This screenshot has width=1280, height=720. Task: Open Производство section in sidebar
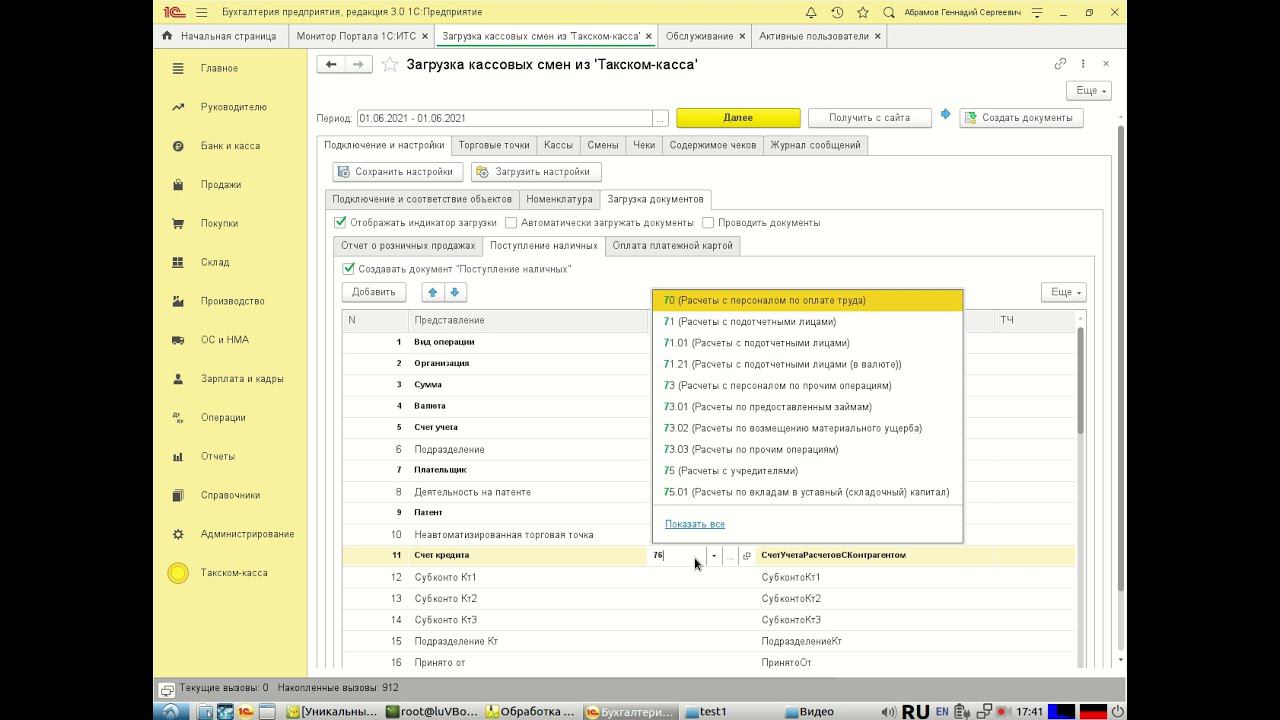232,301
